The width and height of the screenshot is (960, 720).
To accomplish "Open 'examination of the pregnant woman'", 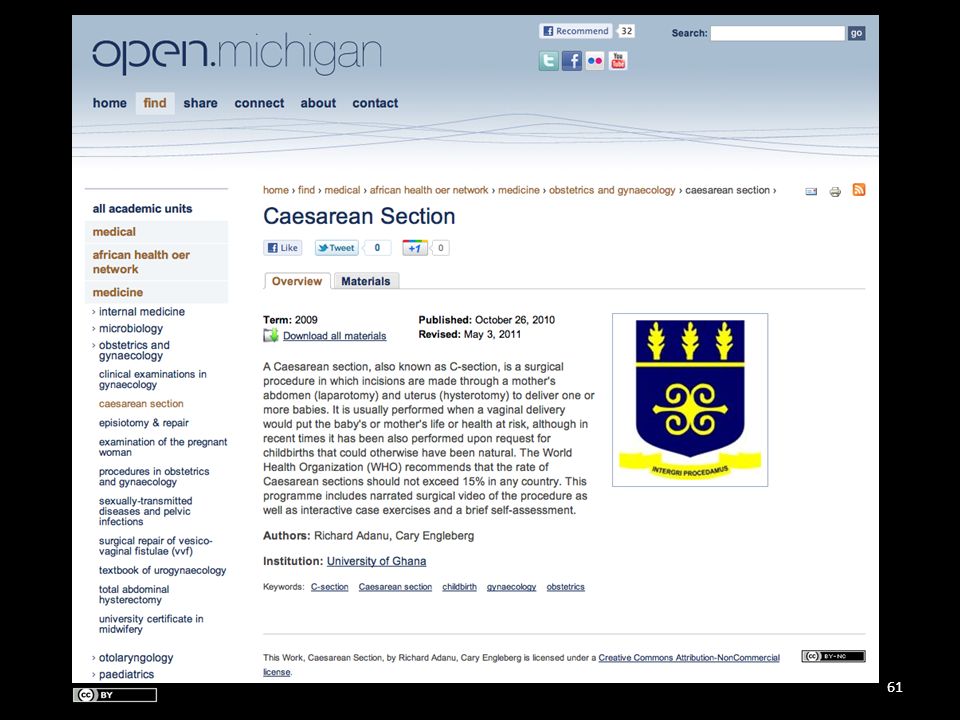I will pos(163,447).
